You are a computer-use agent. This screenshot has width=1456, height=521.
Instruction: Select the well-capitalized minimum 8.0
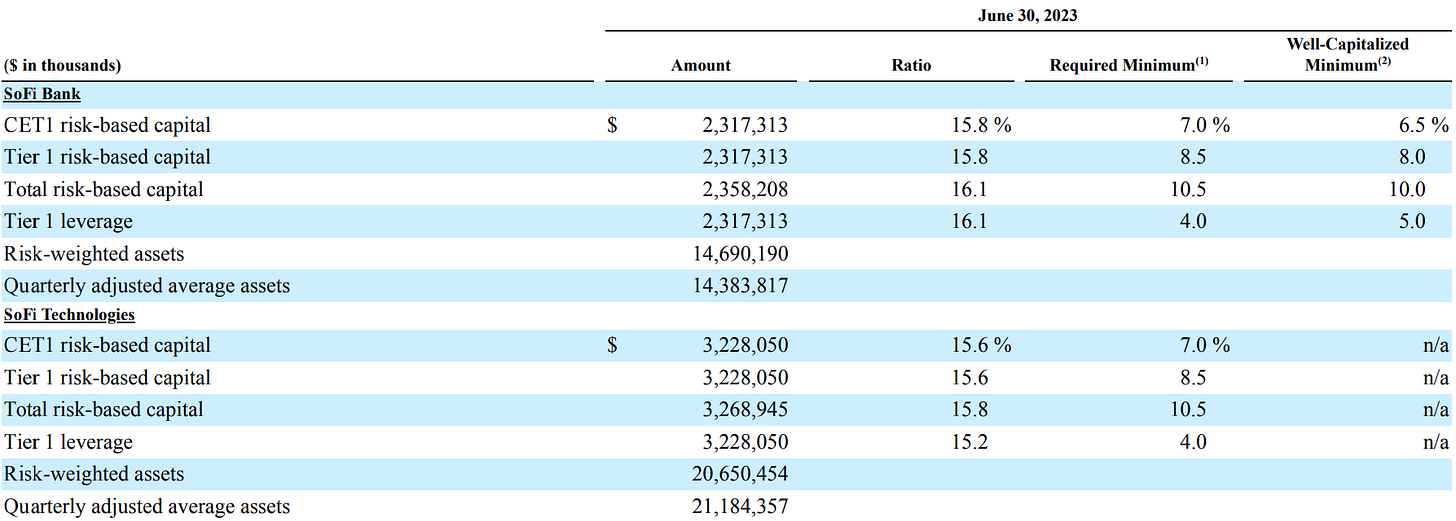click(1412, 157)
